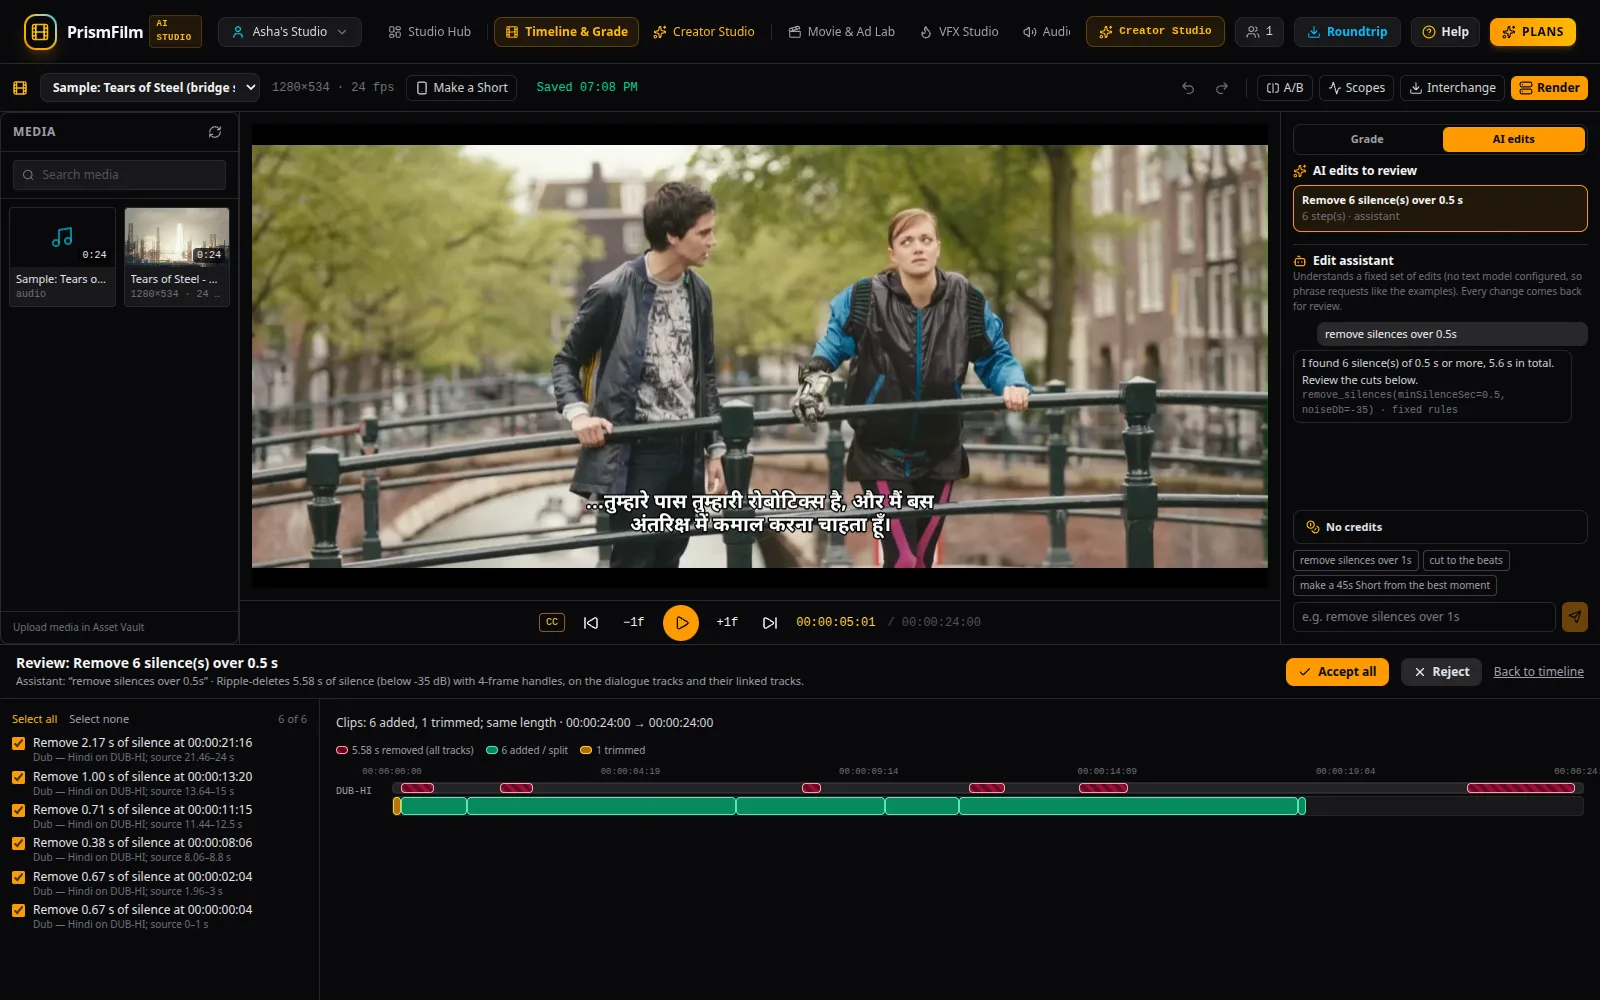The image size is (1600, 1000).
Task: Click Make a Short
Action: [462, 88]
